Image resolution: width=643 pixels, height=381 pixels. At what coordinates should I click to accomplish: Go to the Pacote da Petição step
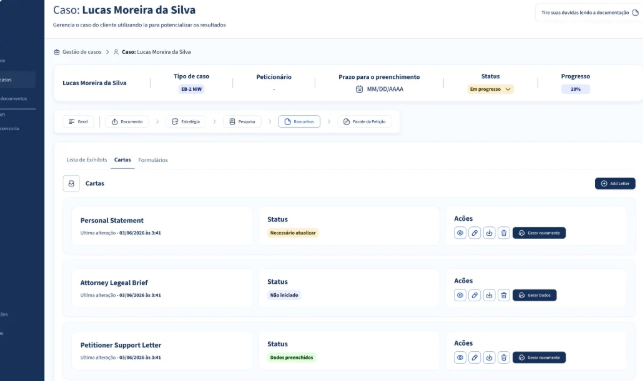click(365, 122)
